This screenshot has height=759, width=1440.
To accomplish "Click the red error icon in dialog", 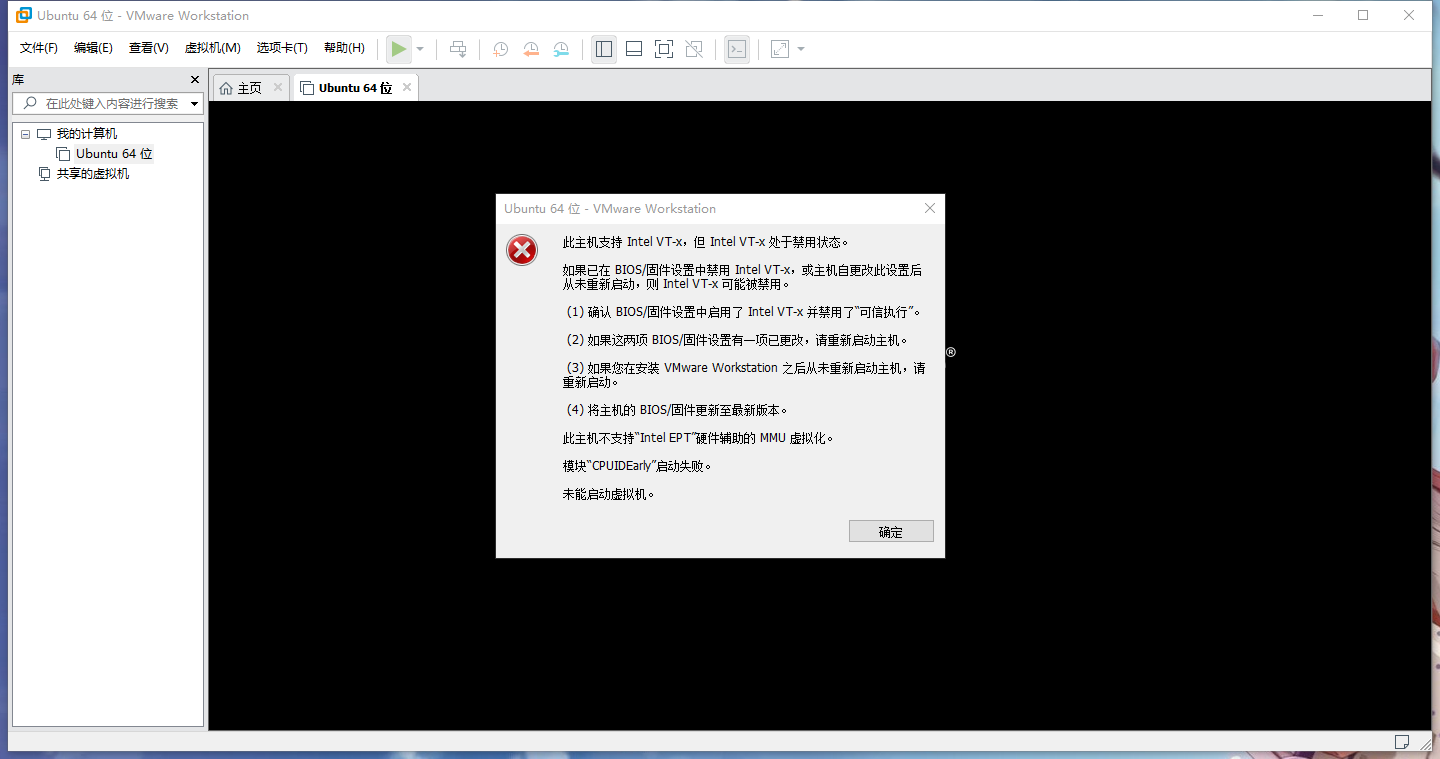I will point(522,250).
